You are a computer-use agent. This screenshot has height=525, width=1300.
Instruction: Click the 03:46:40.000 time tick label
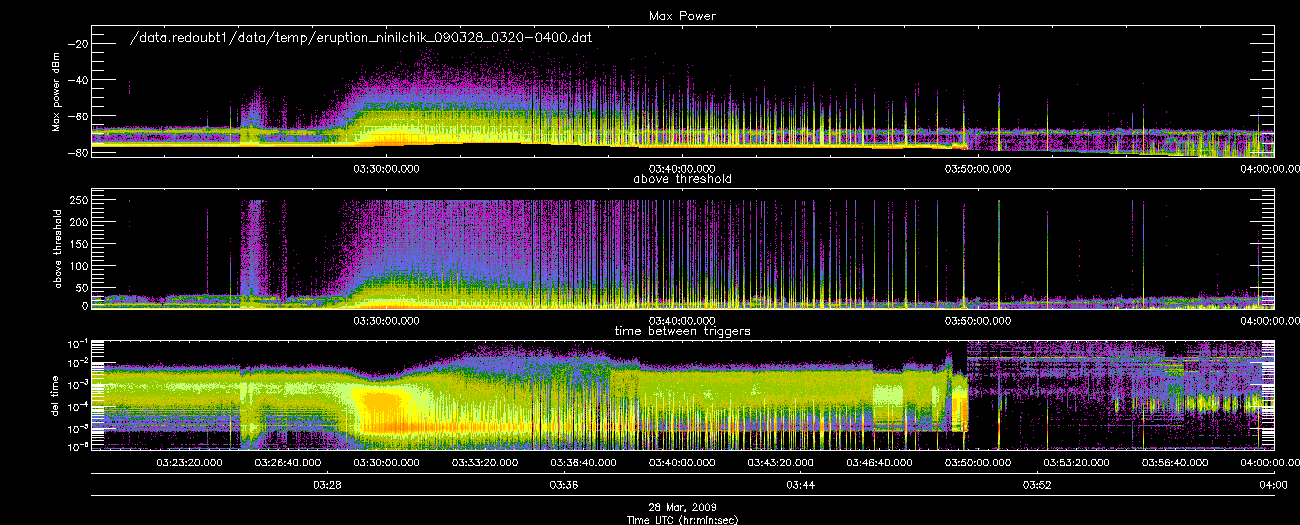coord(879,462)
